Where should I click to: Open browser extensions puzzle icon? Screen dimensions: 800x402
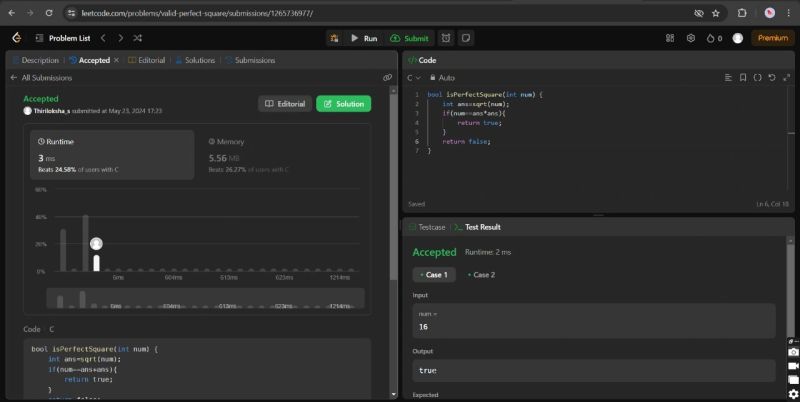[742, 13]
